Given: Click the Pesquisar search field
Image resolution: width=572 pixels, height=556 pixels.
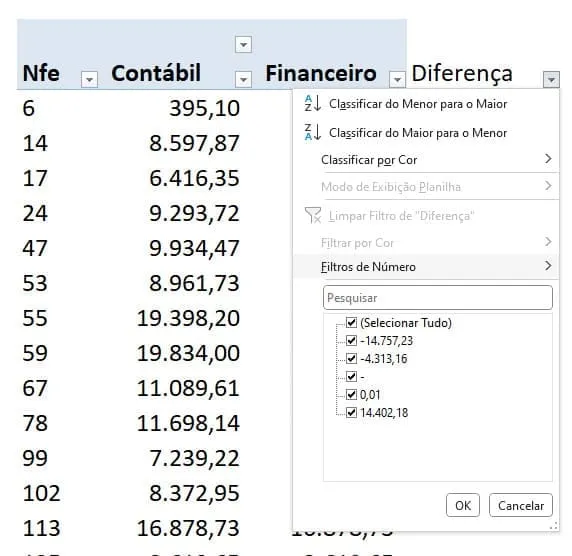Looking at the screenshot, I should tap(438, 298).
